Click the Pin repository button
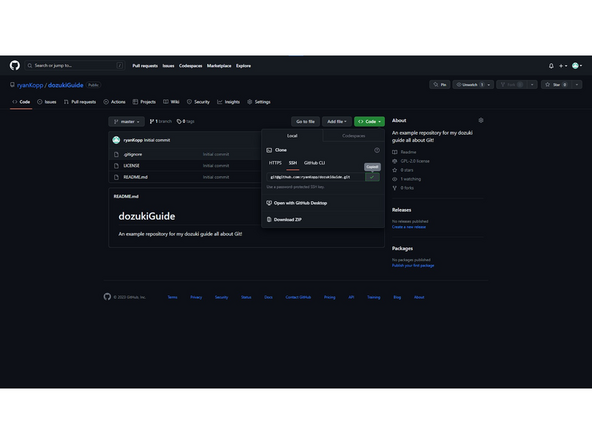Screen dimensions: 592x444 440,85
